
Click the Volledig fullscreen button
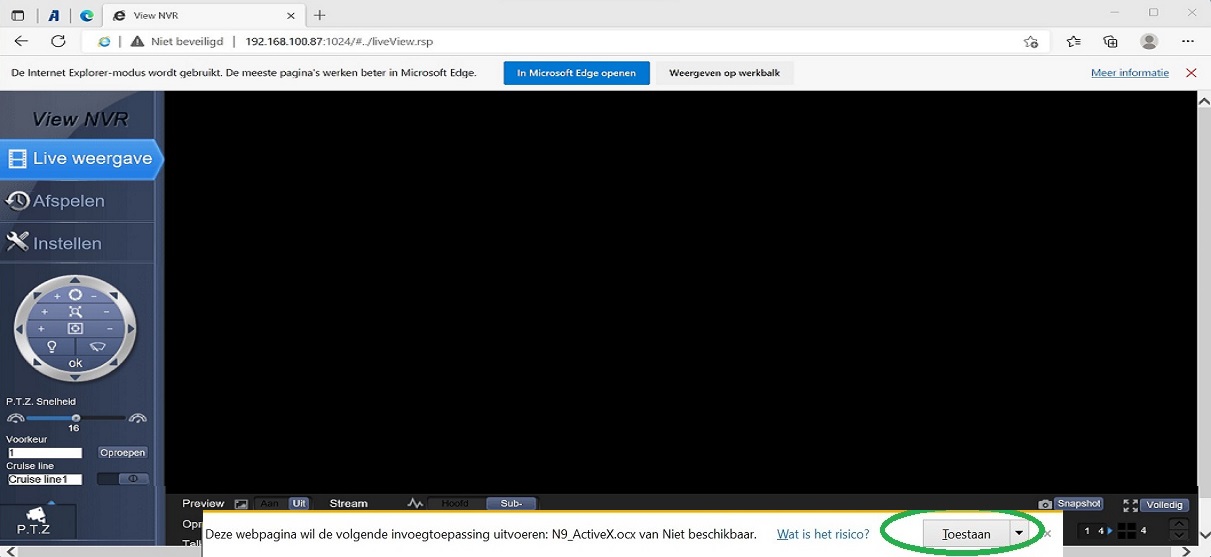pyautogui.click(x=1164, y=505)
